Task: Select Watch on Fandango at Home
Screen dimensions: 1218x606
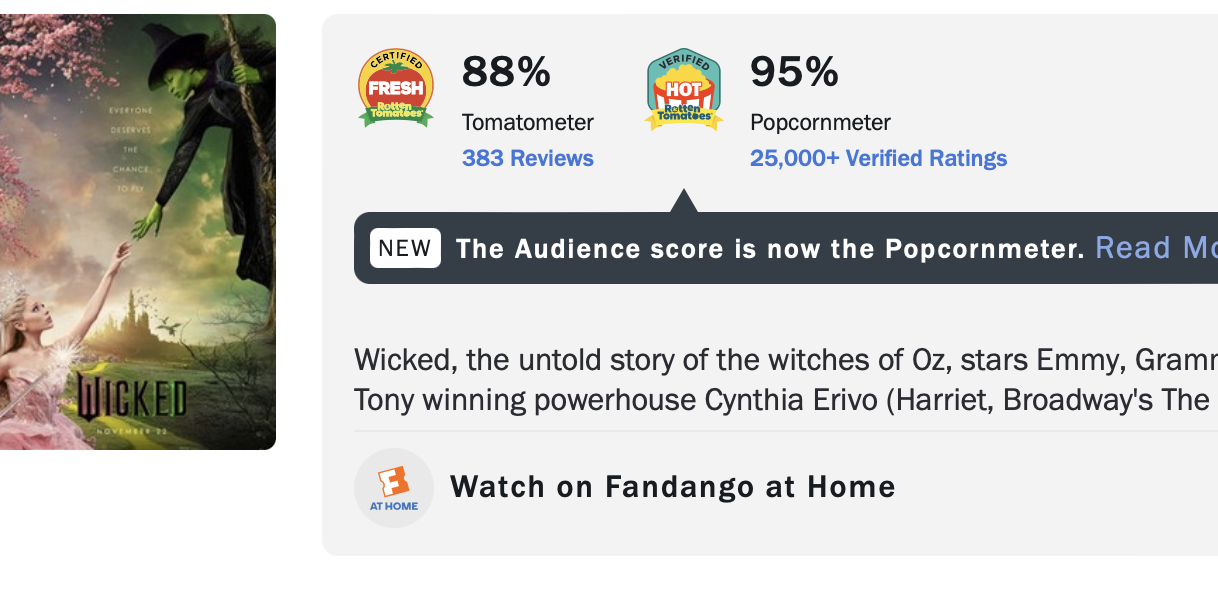Action: (x=672, y=487)
